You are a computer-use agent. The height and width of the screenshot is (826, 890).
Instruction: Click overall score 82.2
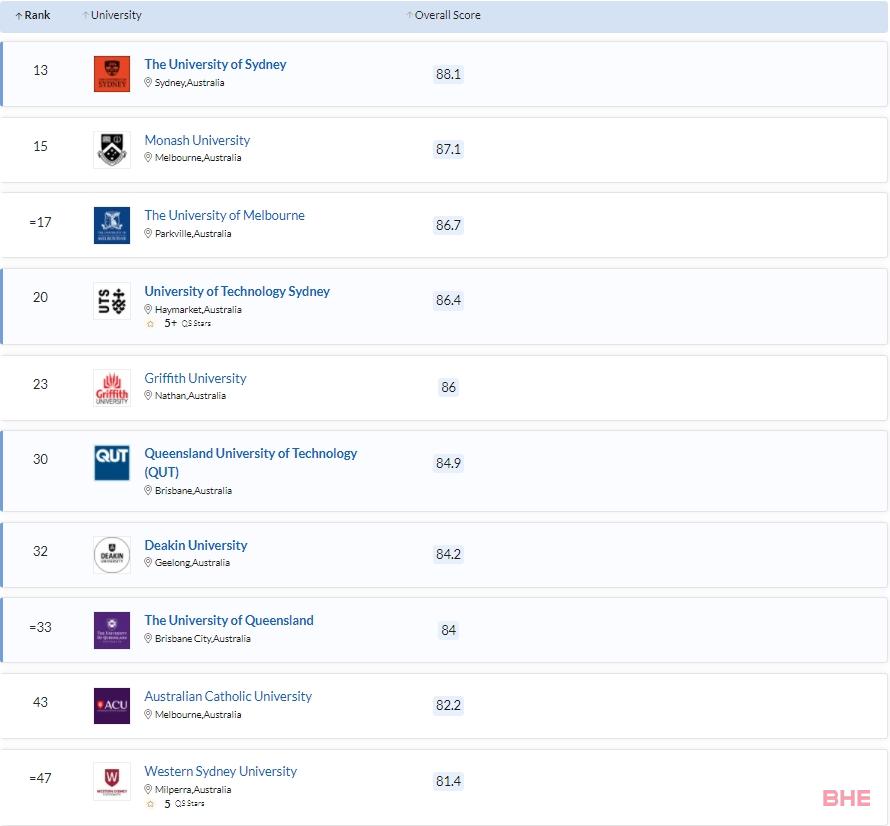pyautogui.click(x=448, y=706)
